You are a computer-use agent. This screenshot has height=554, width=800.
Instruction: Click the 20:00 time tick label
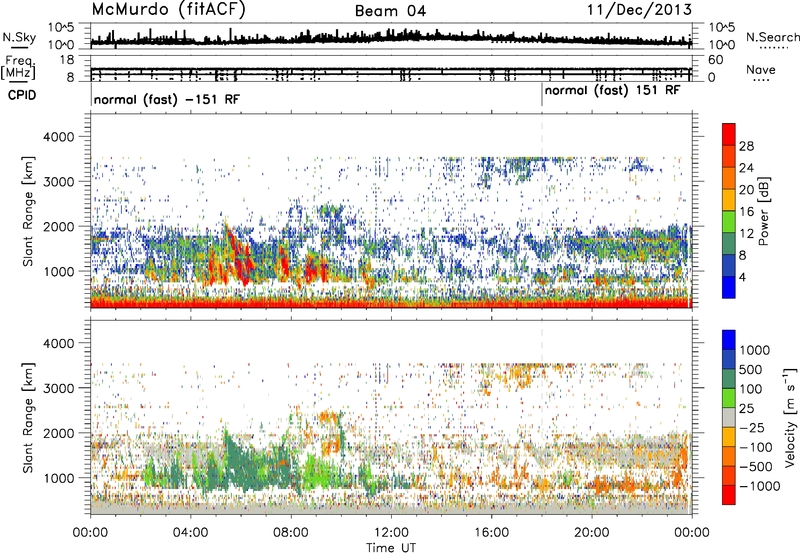pos(591,533)
